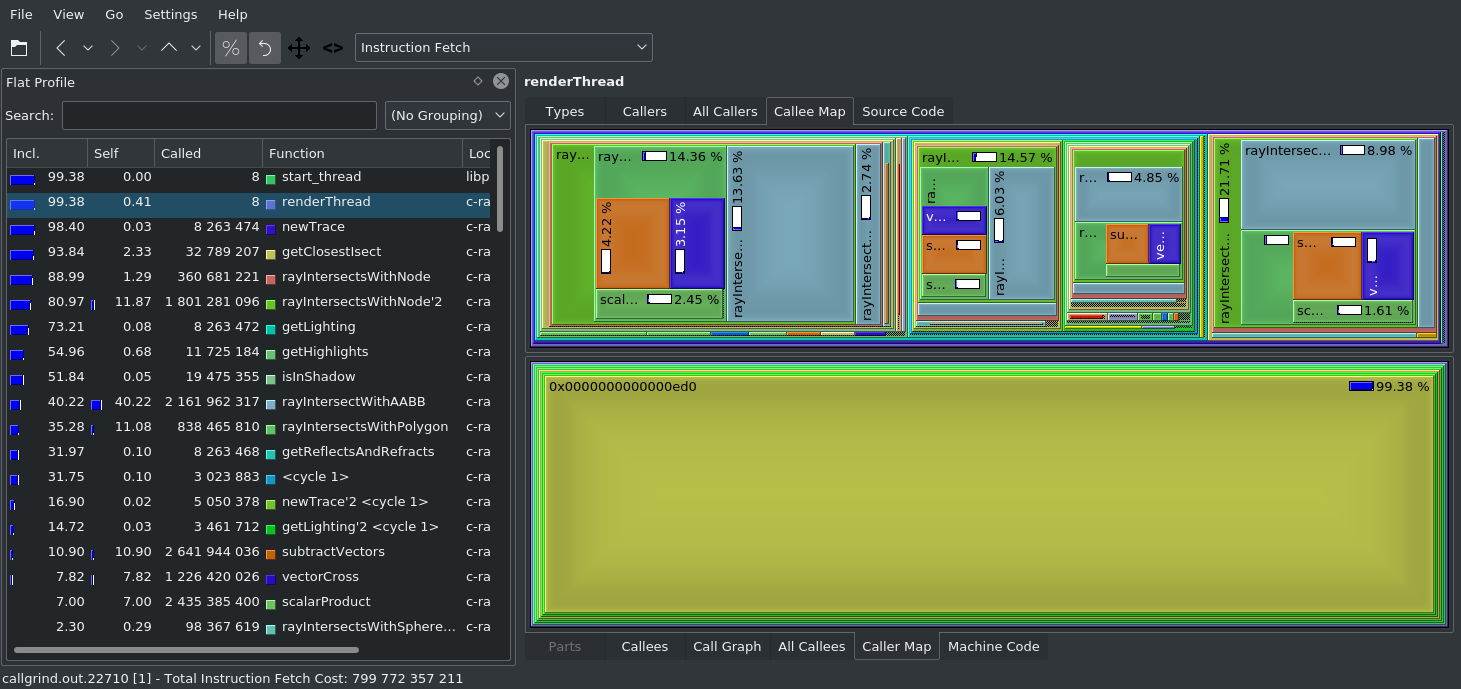Open the Settings menu
The width and height of the screenshot is (1461, 689).
tap(171, 15)
